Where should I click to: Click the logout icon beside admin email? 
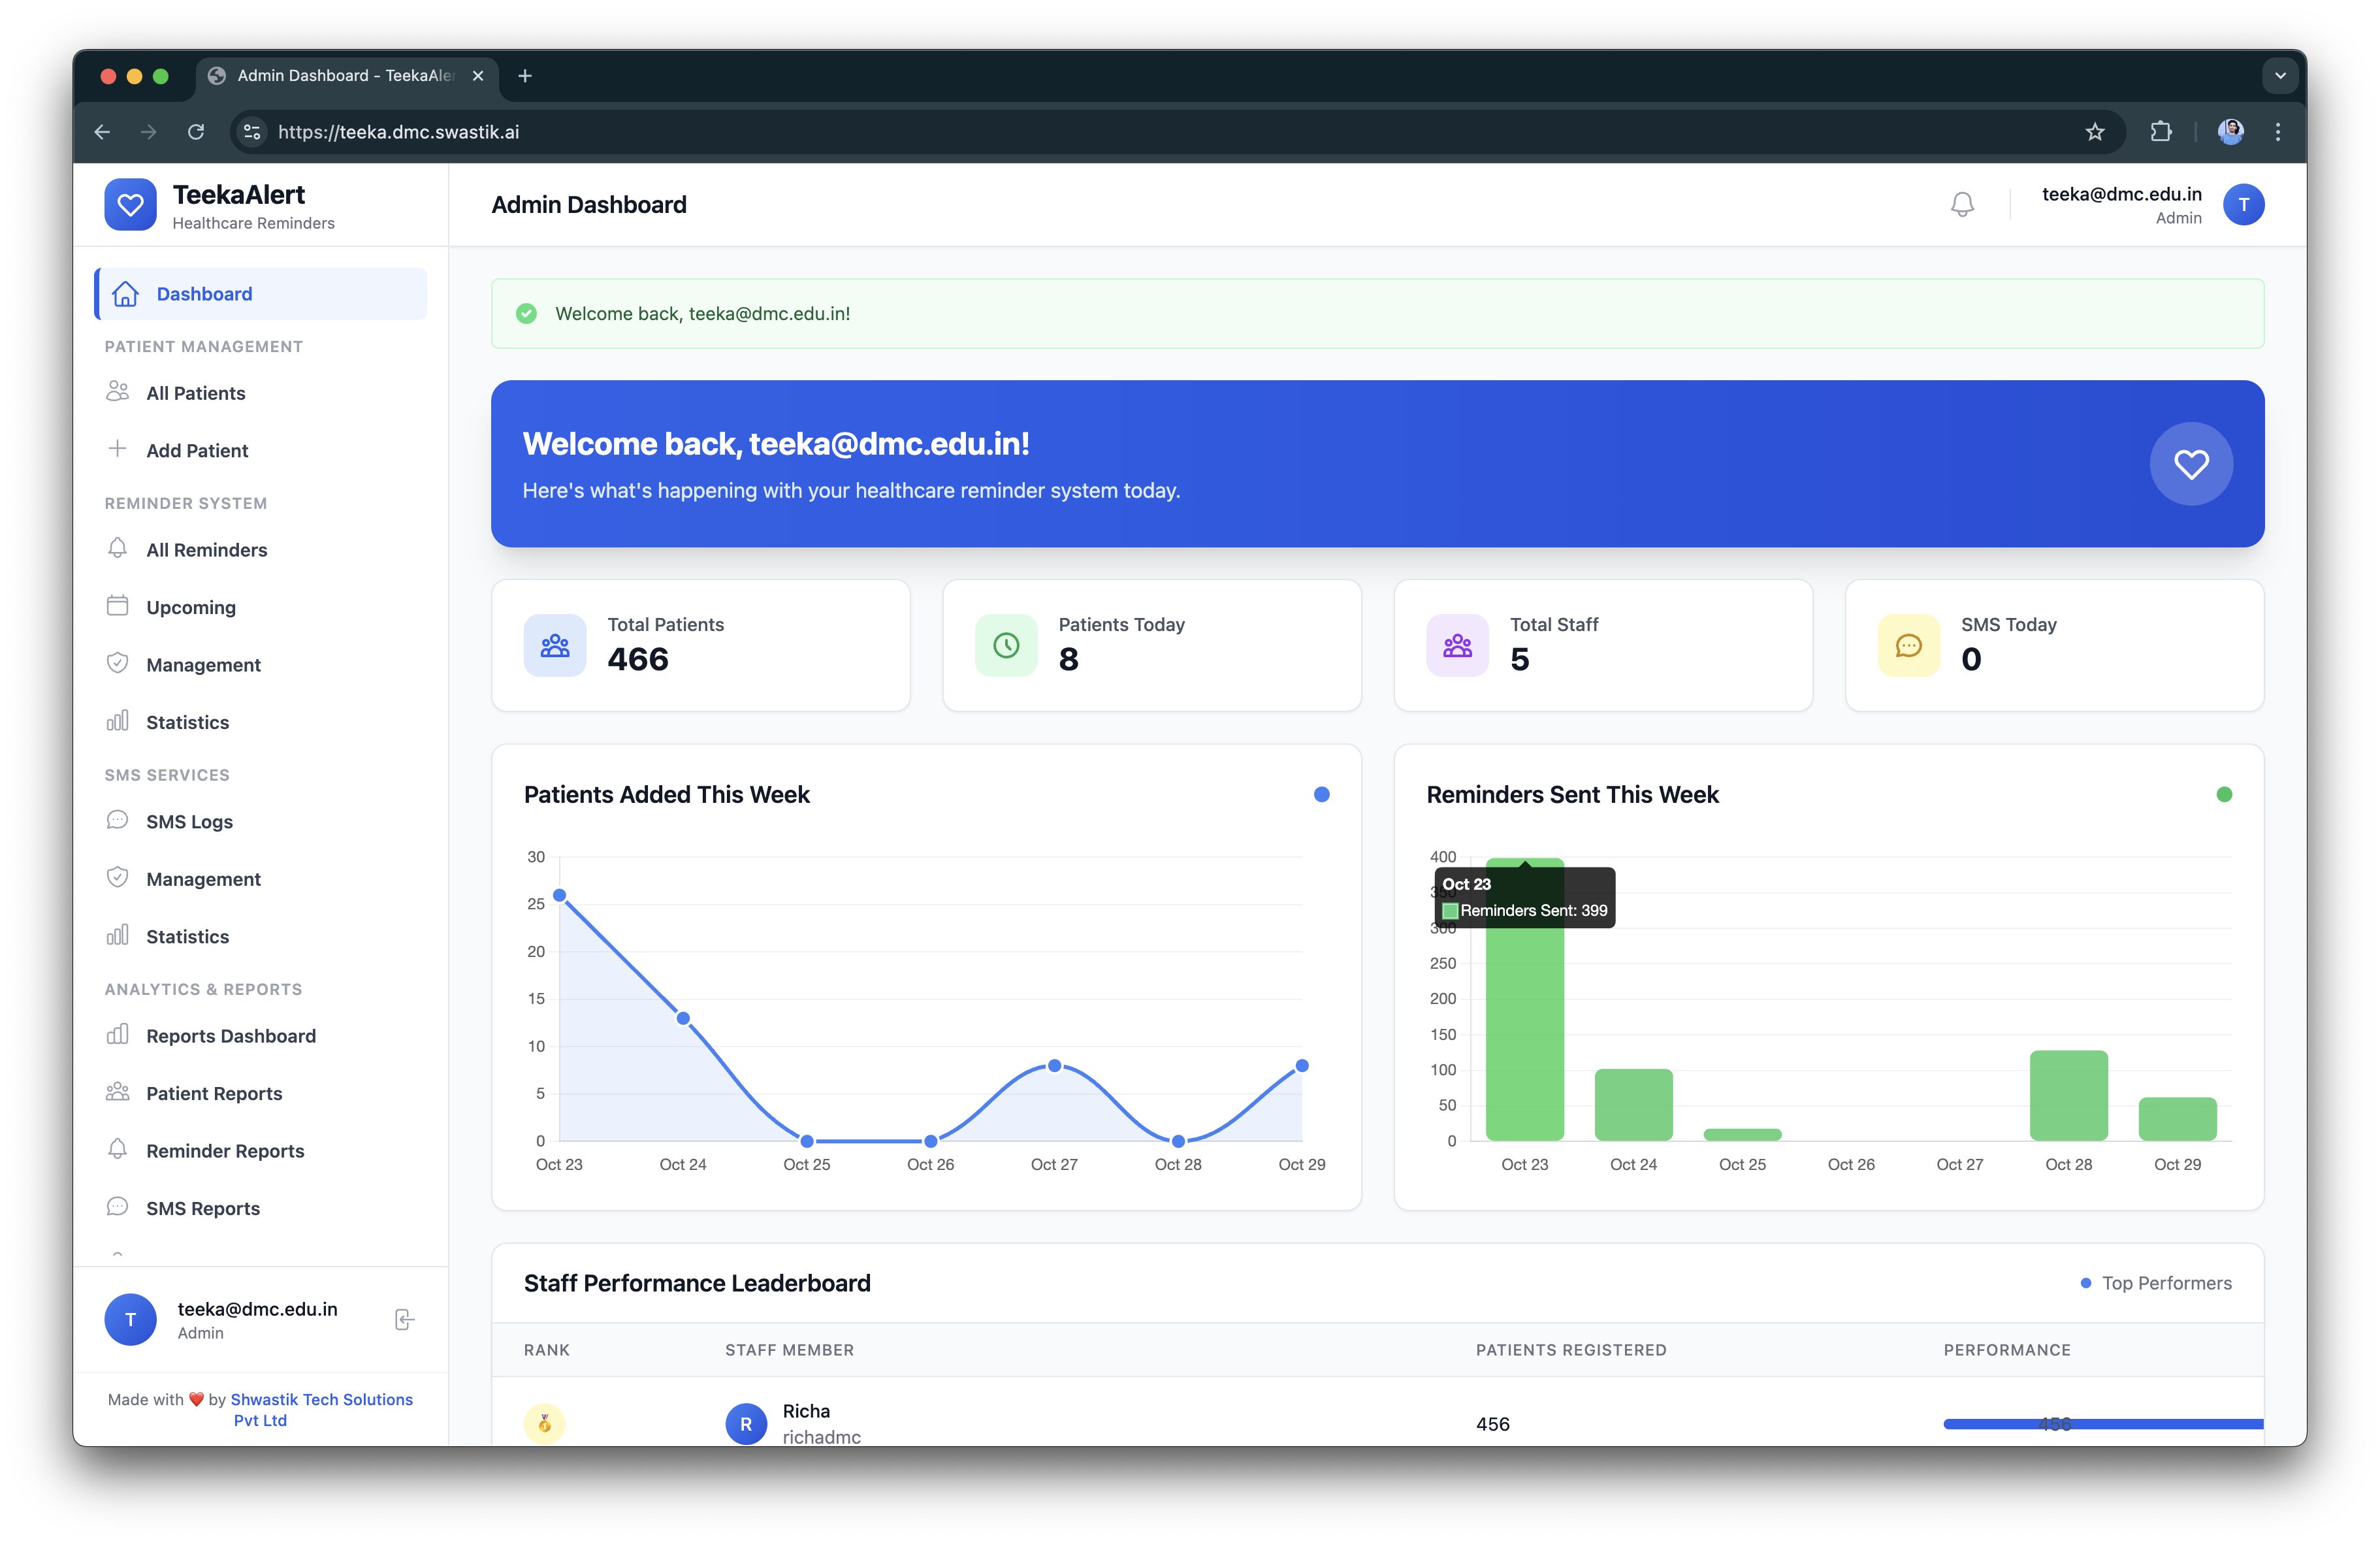[404, 1319]
